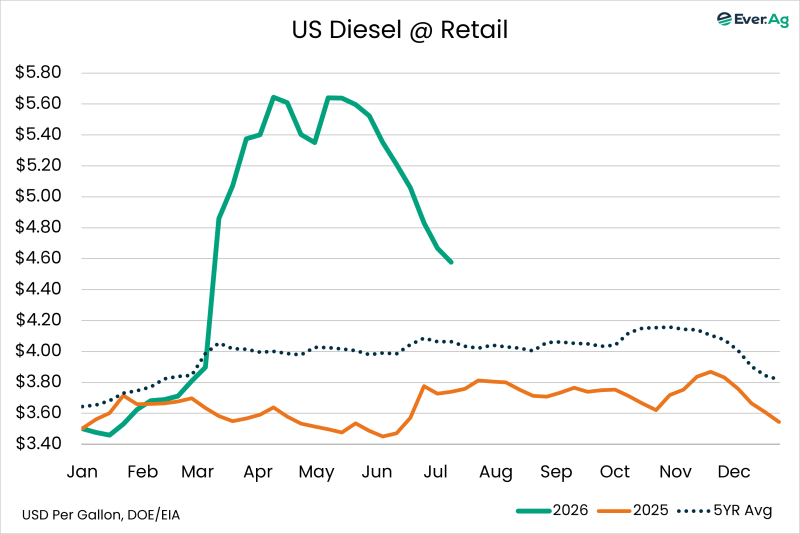Click the Apr month label
Image resolution: width=800 pixels, height=534 pixels.
258,473
